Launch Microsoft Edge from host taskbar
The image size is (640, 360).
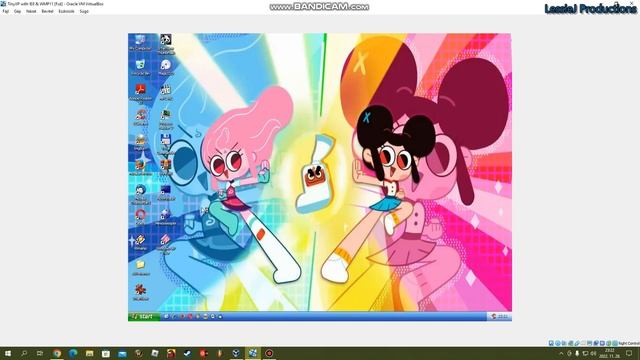(x=73, y=353)
